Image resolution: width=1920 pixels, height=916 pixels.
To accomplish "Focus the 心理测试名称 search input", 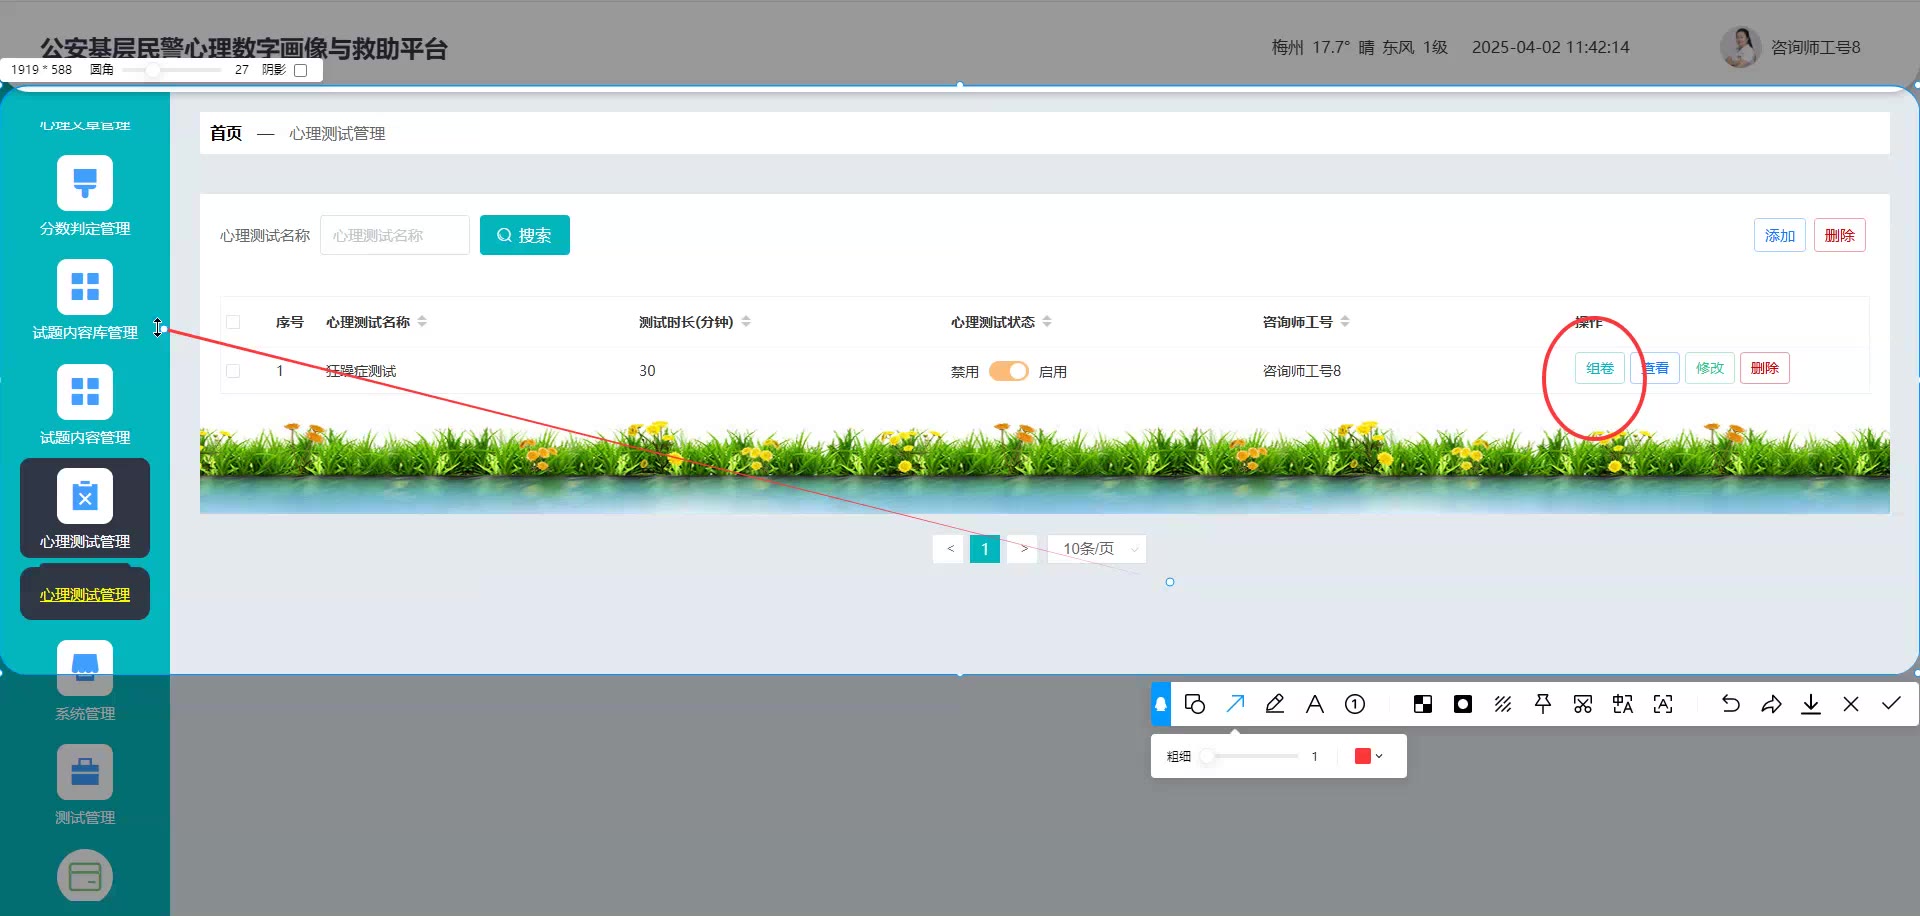I will 395,235.
